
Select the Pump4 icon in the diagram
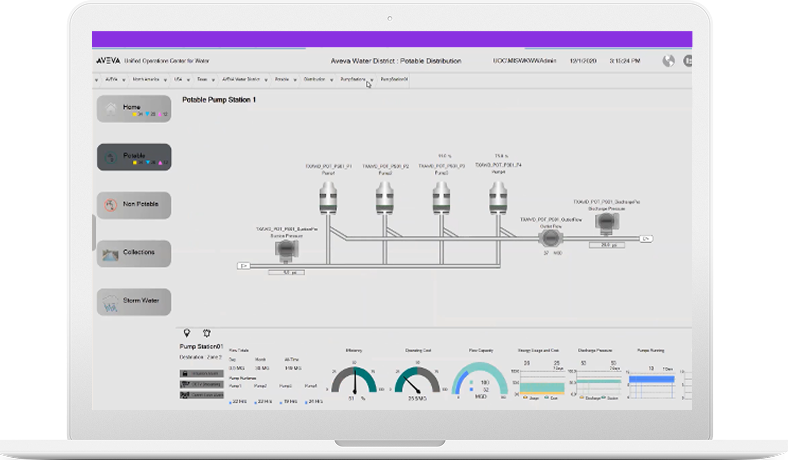tap(498, 198)
